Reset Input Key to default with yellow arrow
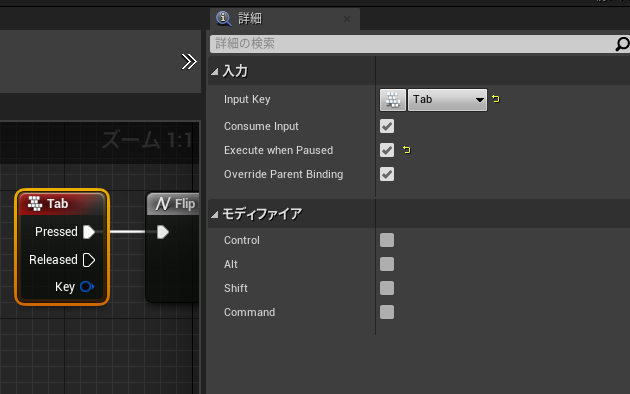 [x=496, y=99]
